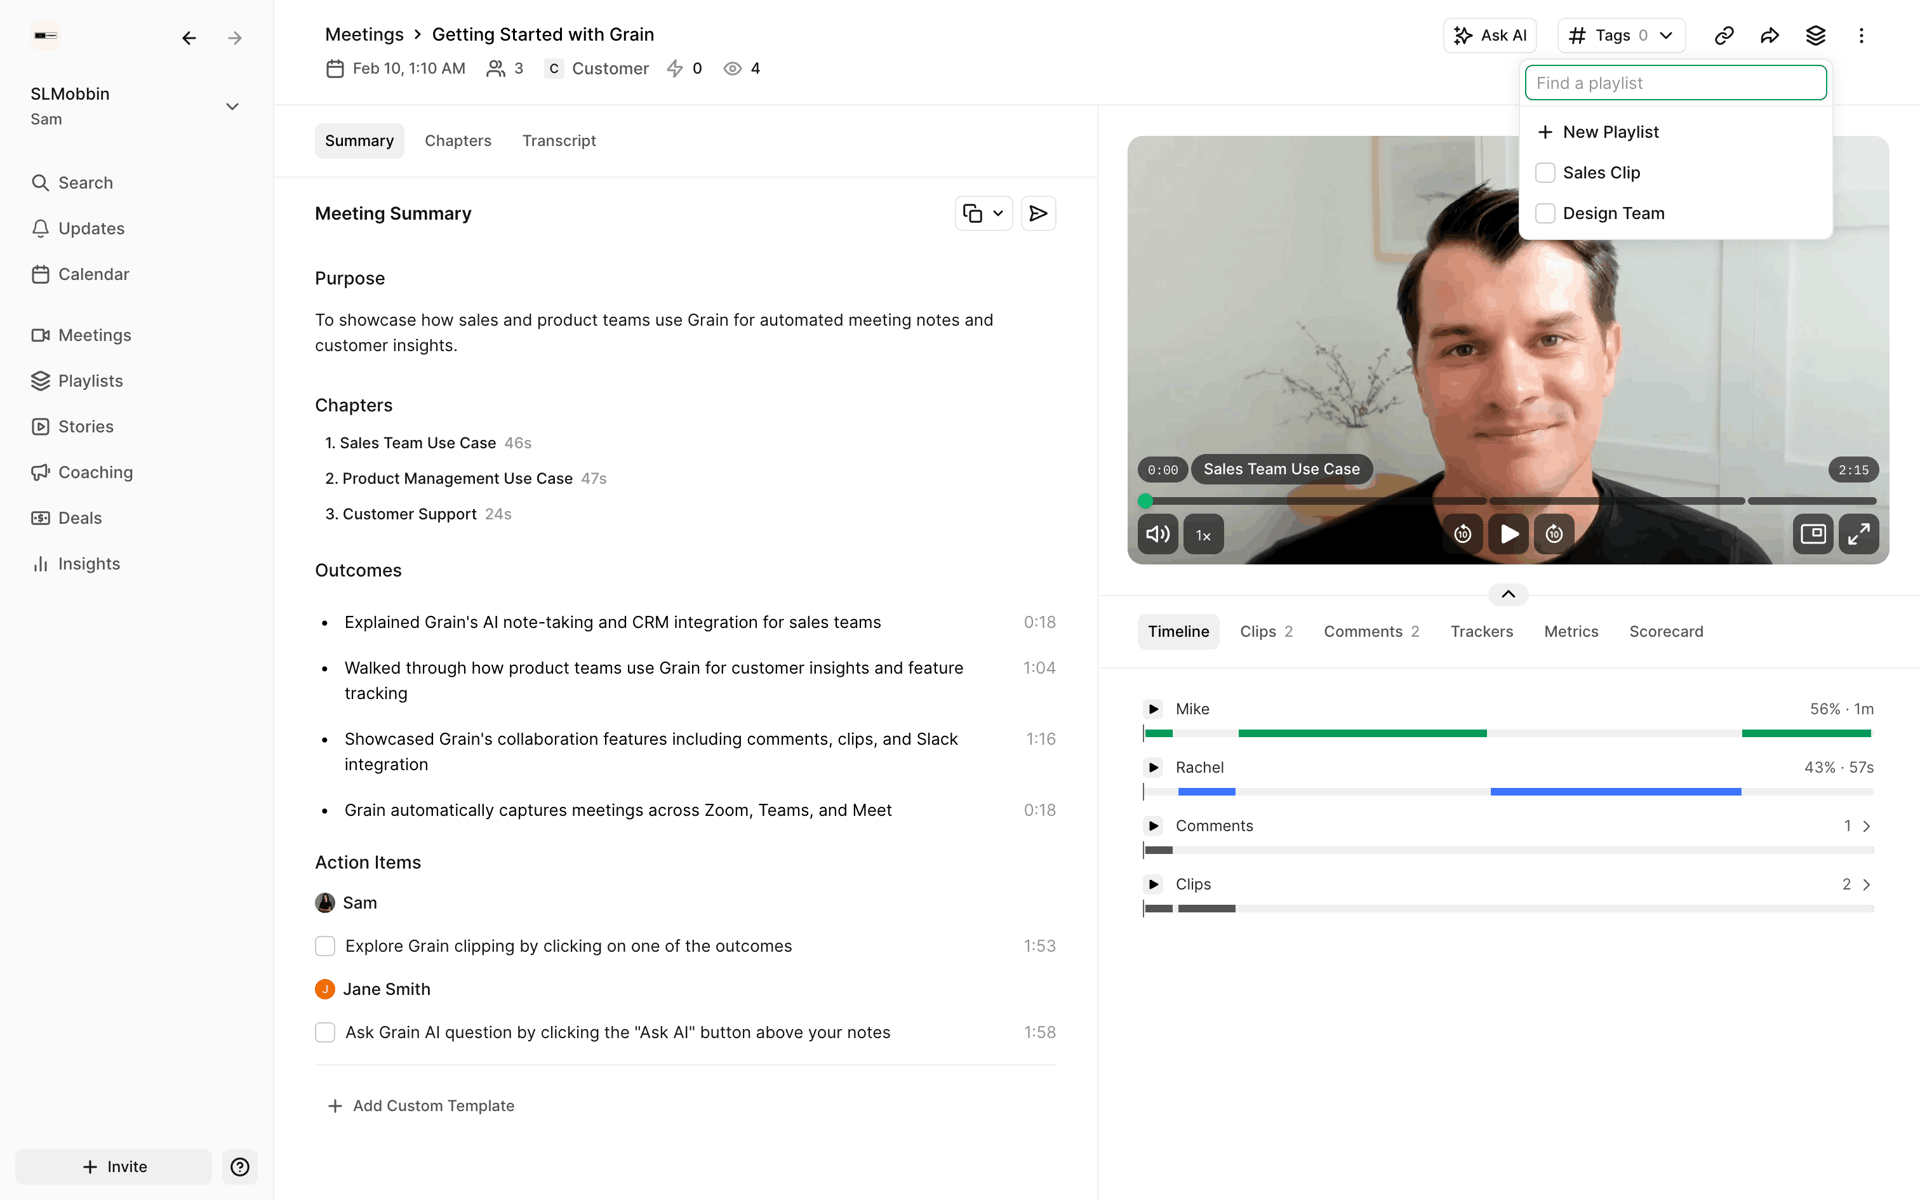Open Playlists in the sidebar
Screen dimensions: 1920x1200
77,381
